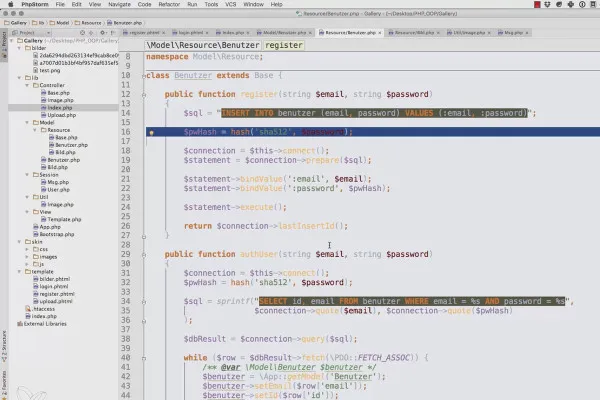This screenshot has width=600, height=400.
Task: Collapse the Controller folder
Action: pyautogui.click(x=27, y=85)
